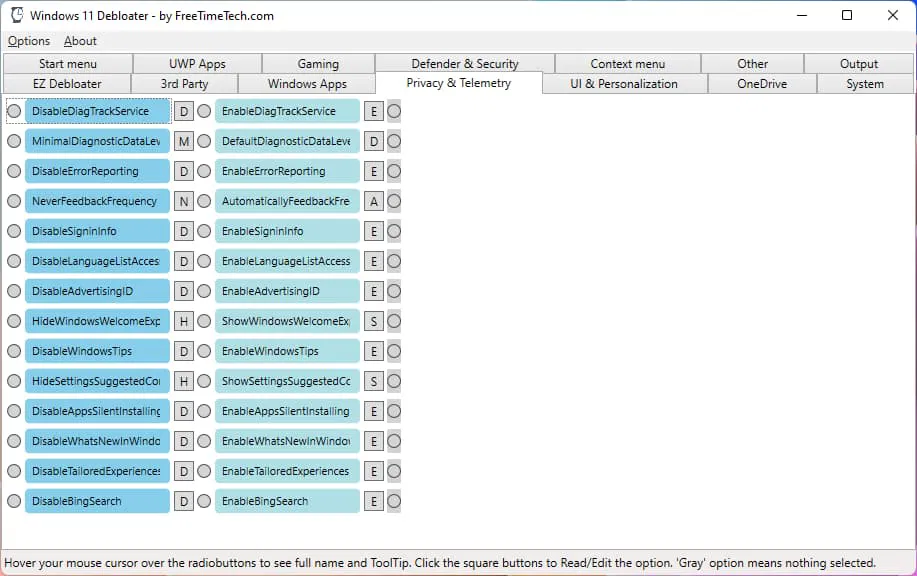Click the A button beside AutomaticallyFeedbackFrequency
The height and width of the screenshot is (576, 917).
374,201
